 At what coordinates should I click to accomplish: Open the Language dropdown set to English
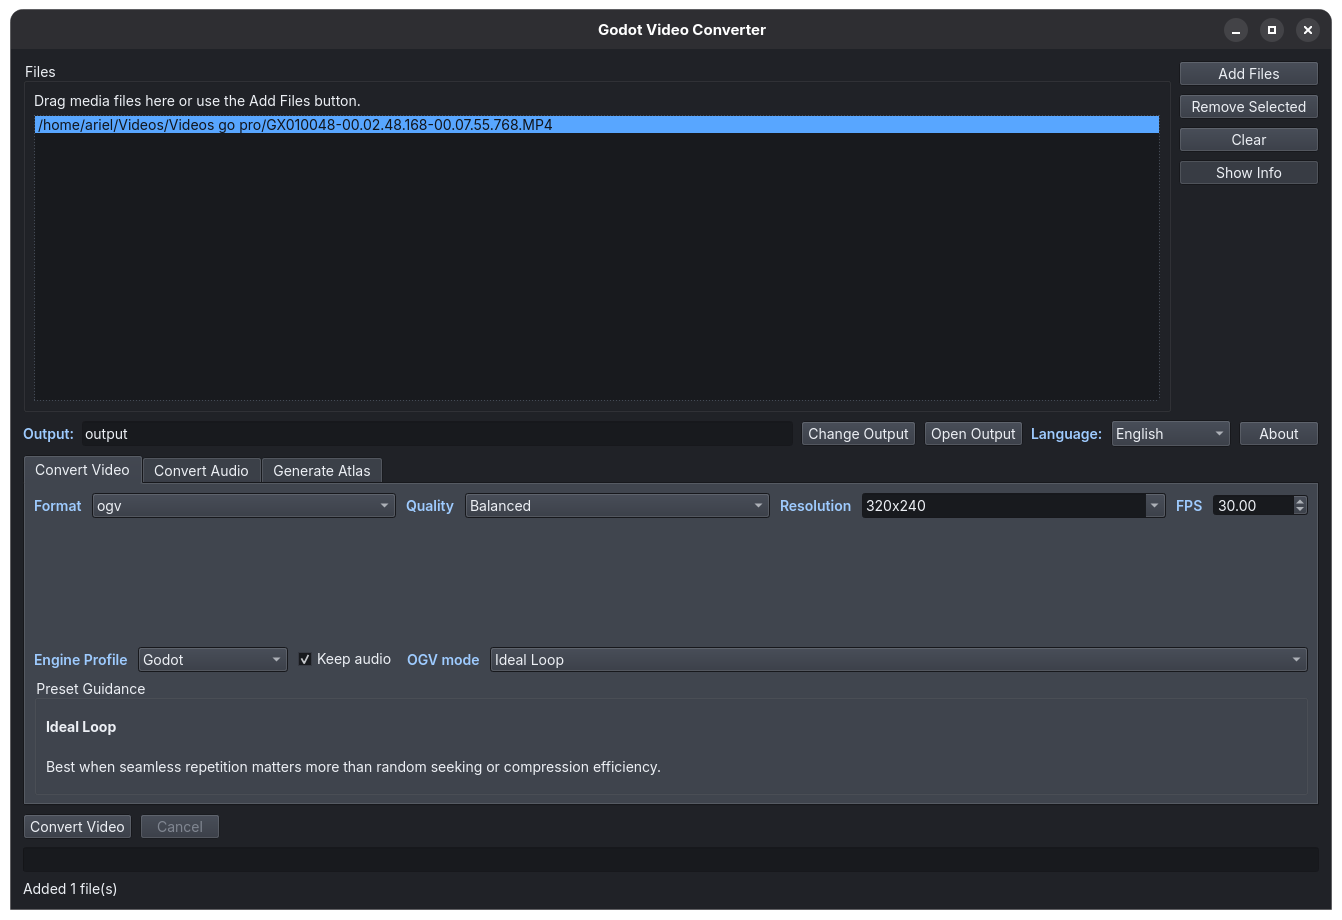(1170, 434)
